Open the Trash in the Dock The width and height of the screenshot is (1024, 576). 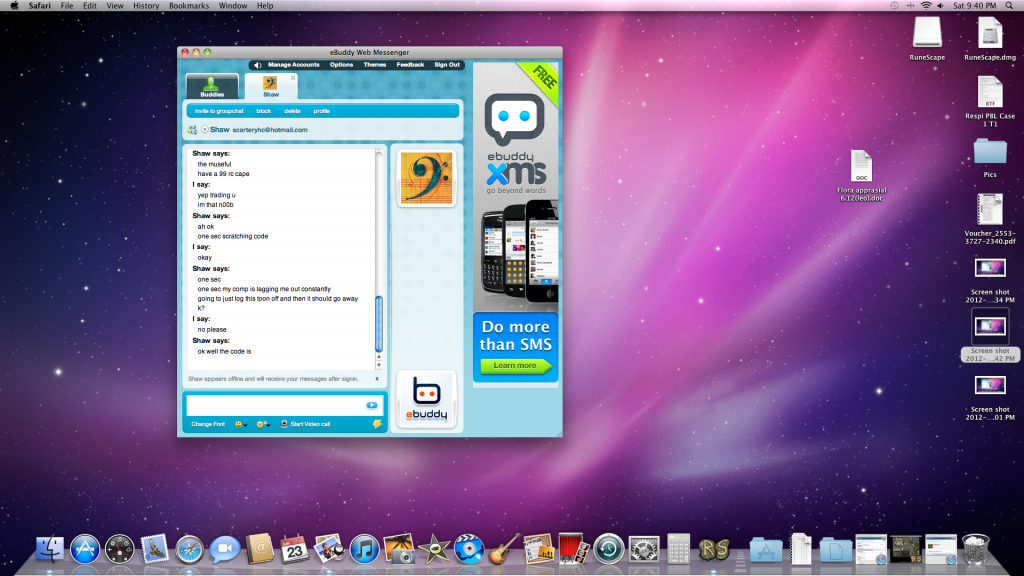tap(976, 549)
